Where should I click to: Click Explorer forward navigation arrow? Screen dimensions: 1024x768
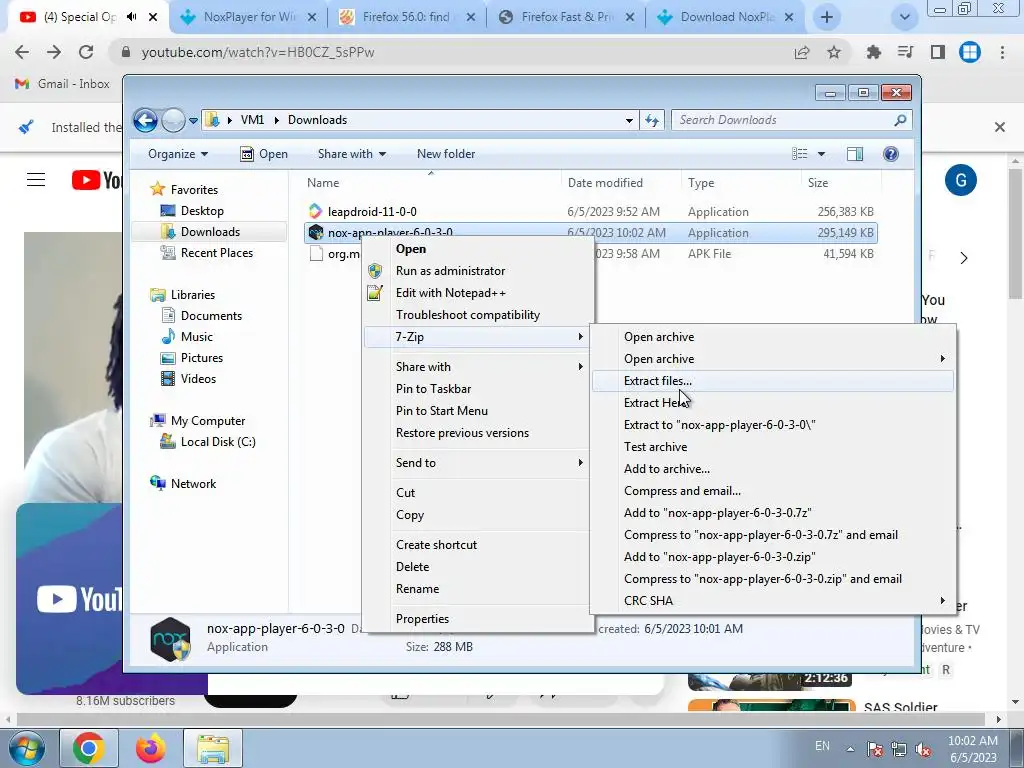[x=173, y=120]
